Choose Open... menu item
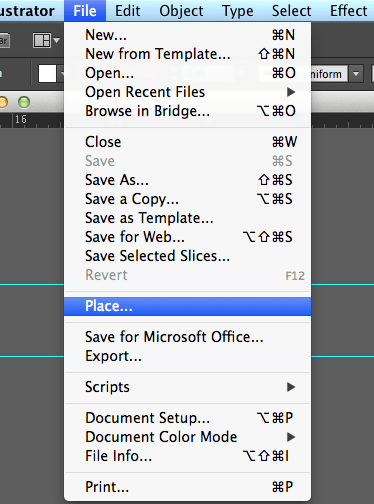 coord(187,73)
